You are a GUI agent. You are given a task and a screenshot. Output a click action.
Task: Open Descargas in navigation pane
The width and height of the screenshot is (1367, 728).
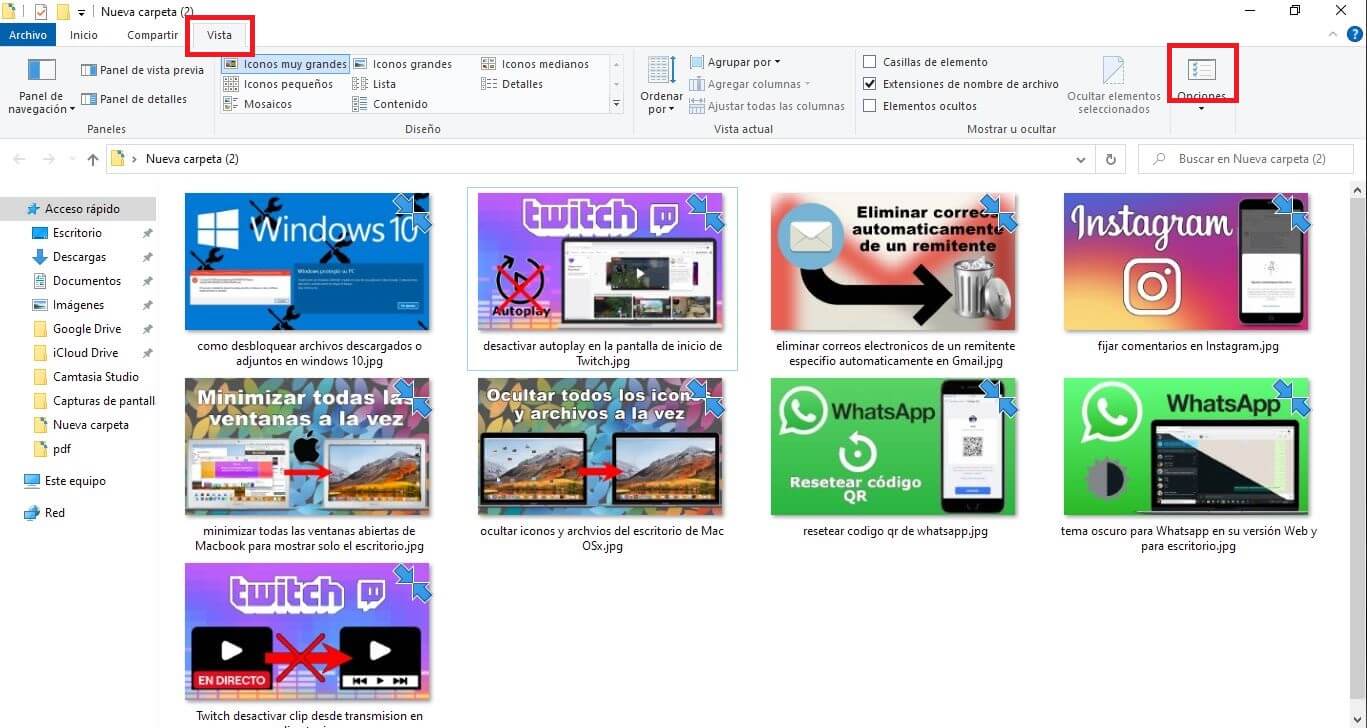click(x=78, y=257)
